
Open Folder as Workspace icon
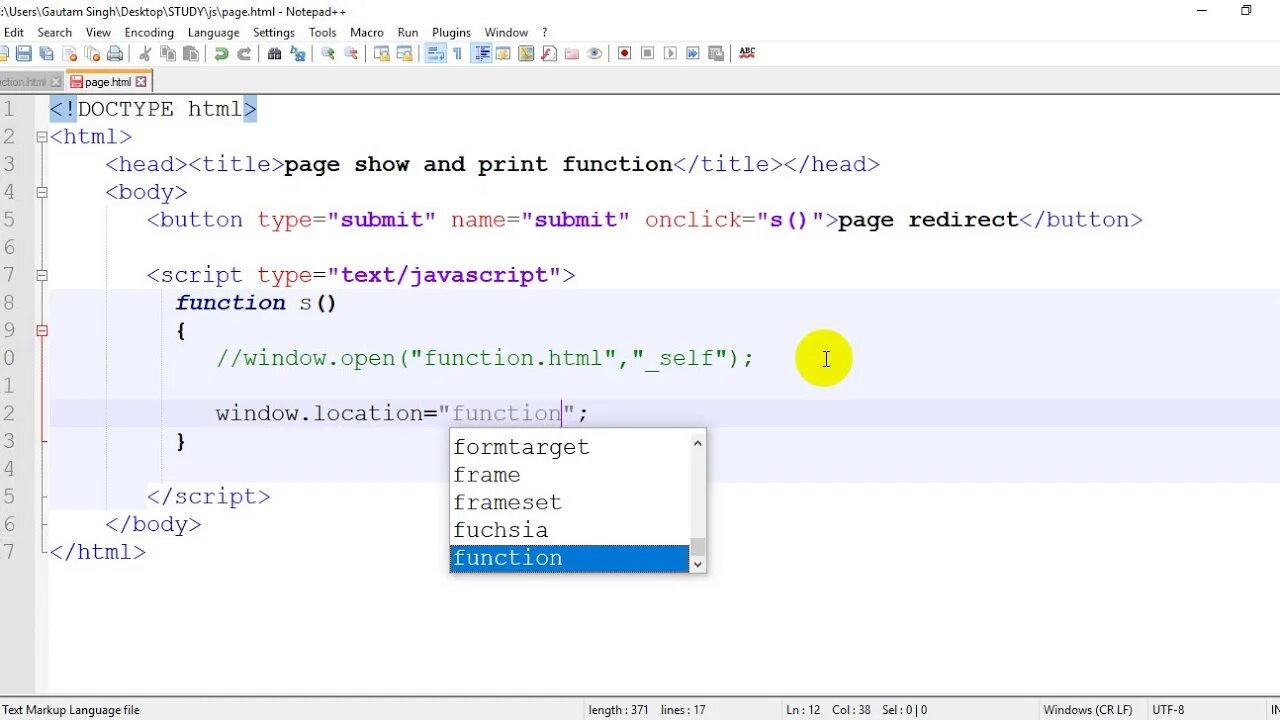(x=572, y=53)
